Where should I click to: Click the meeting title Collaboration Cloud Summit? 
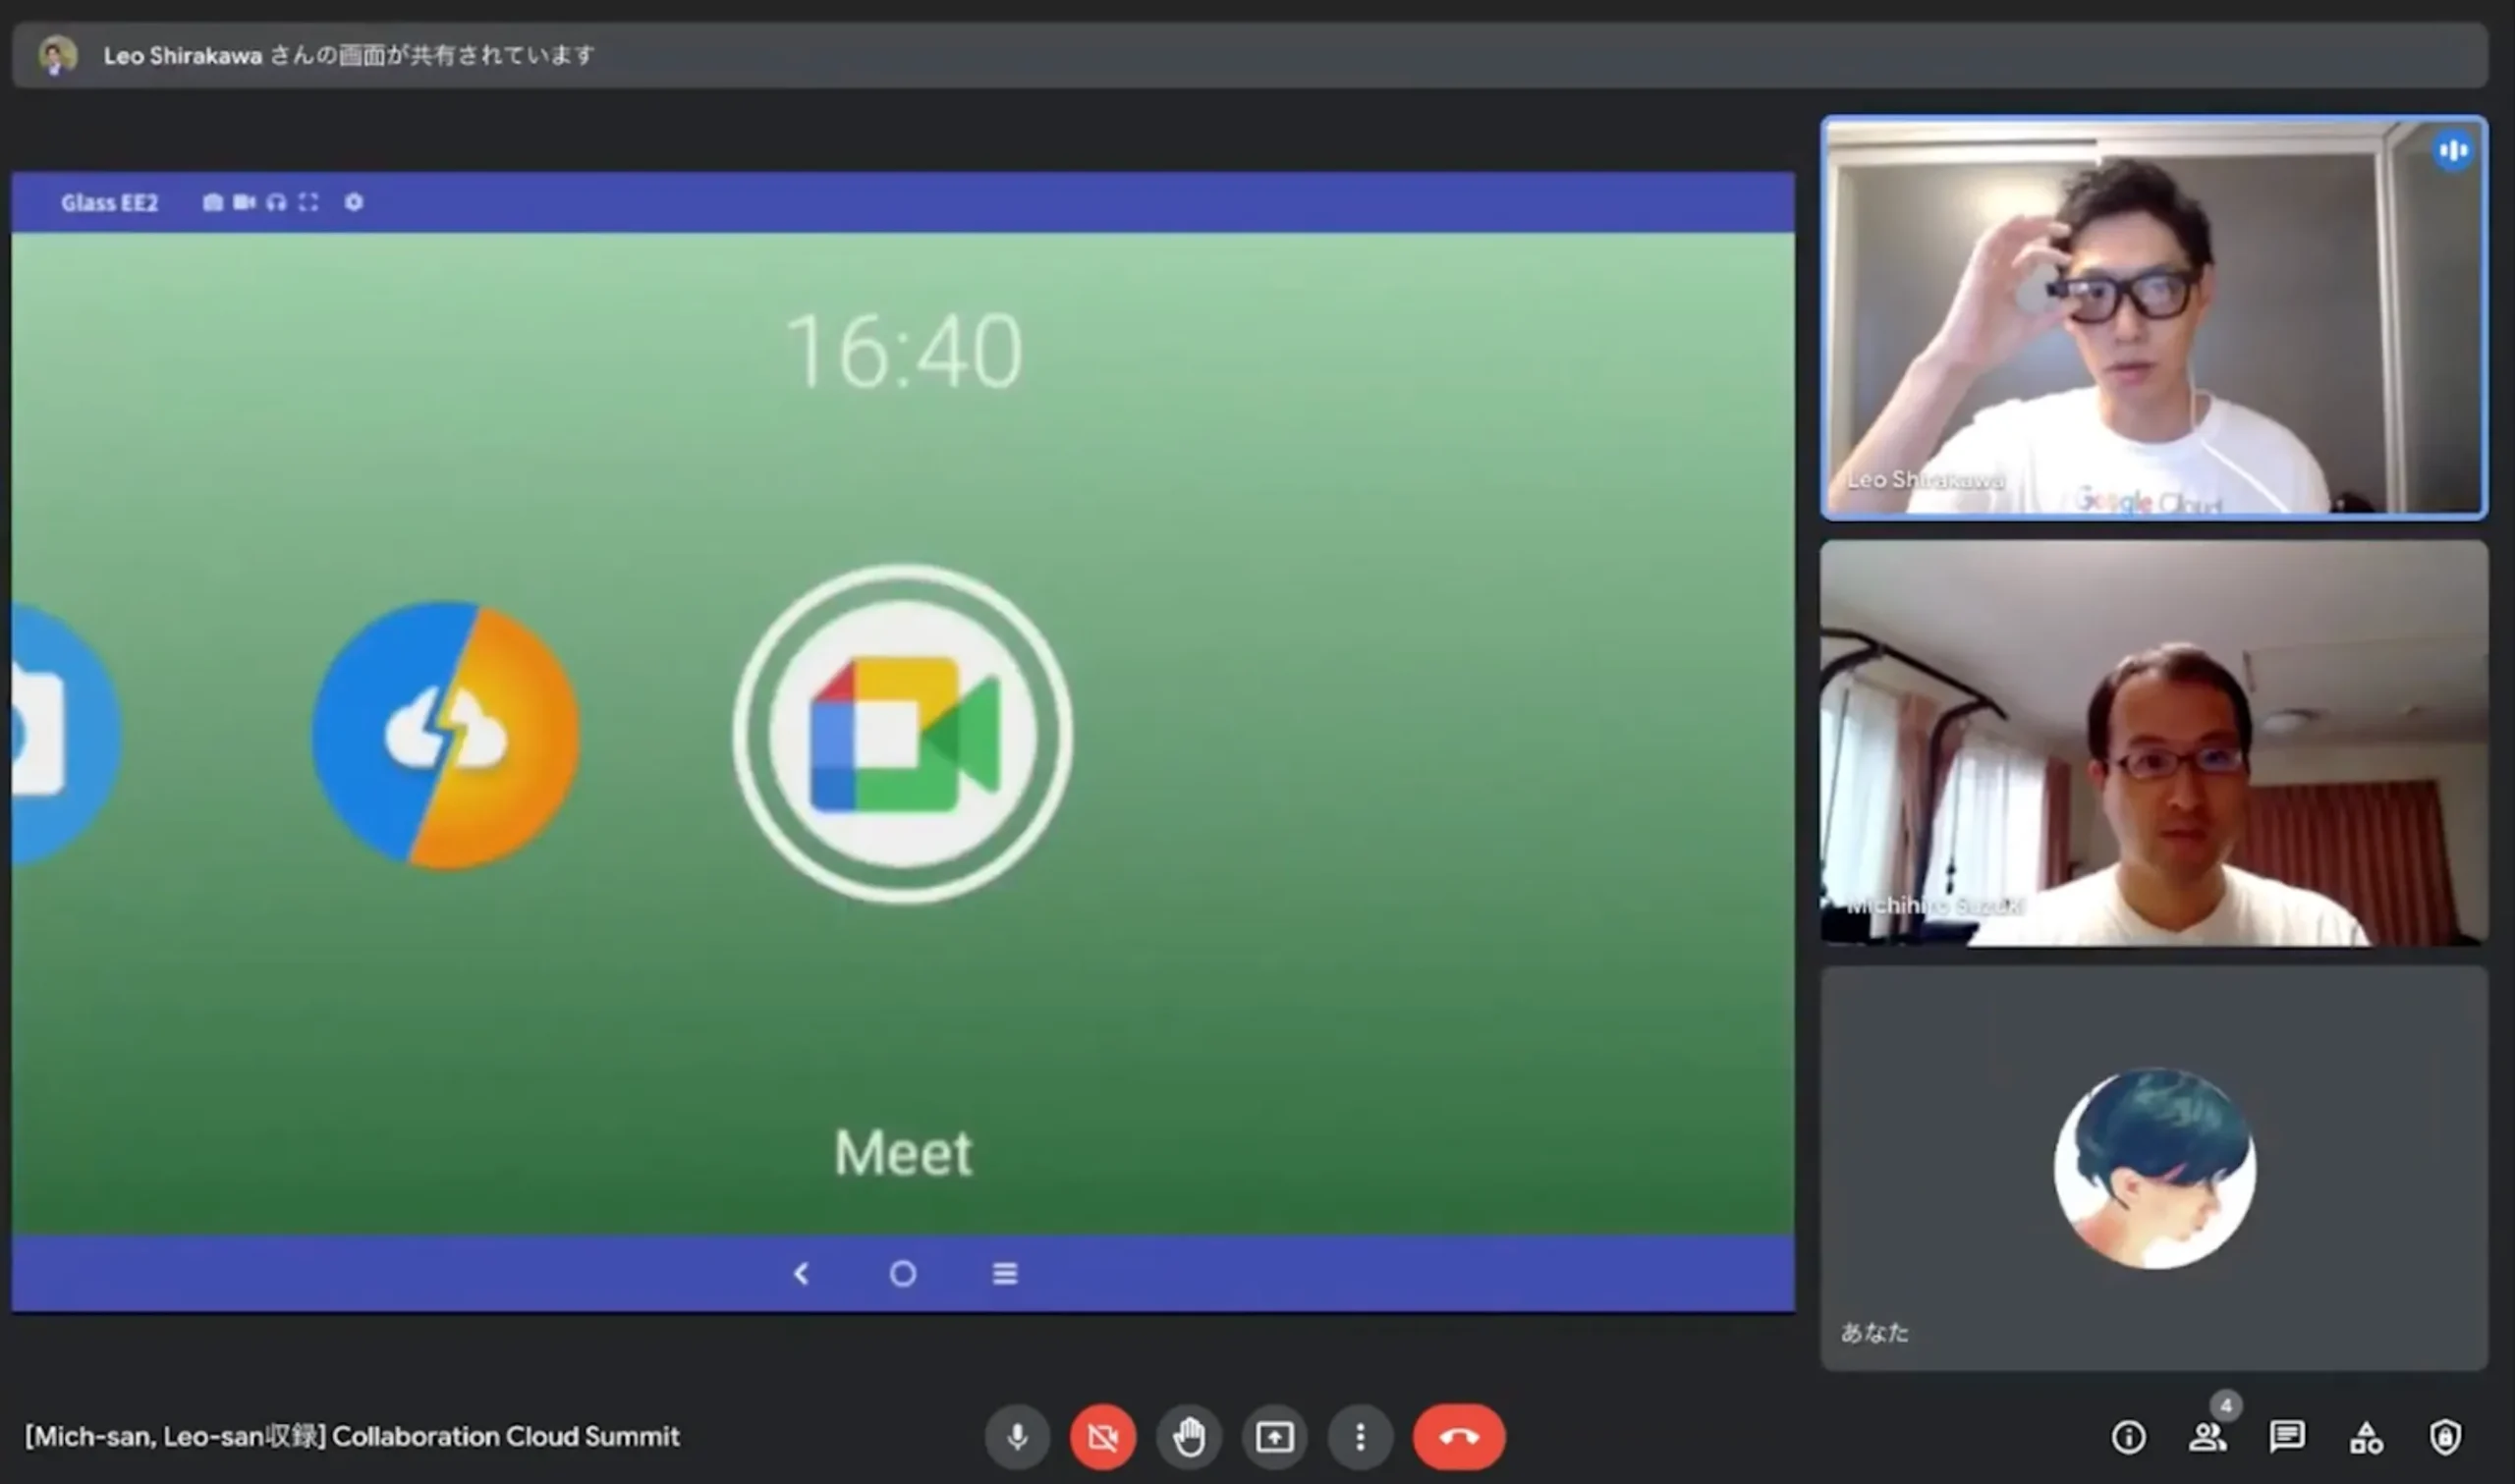coord(352,1436)
